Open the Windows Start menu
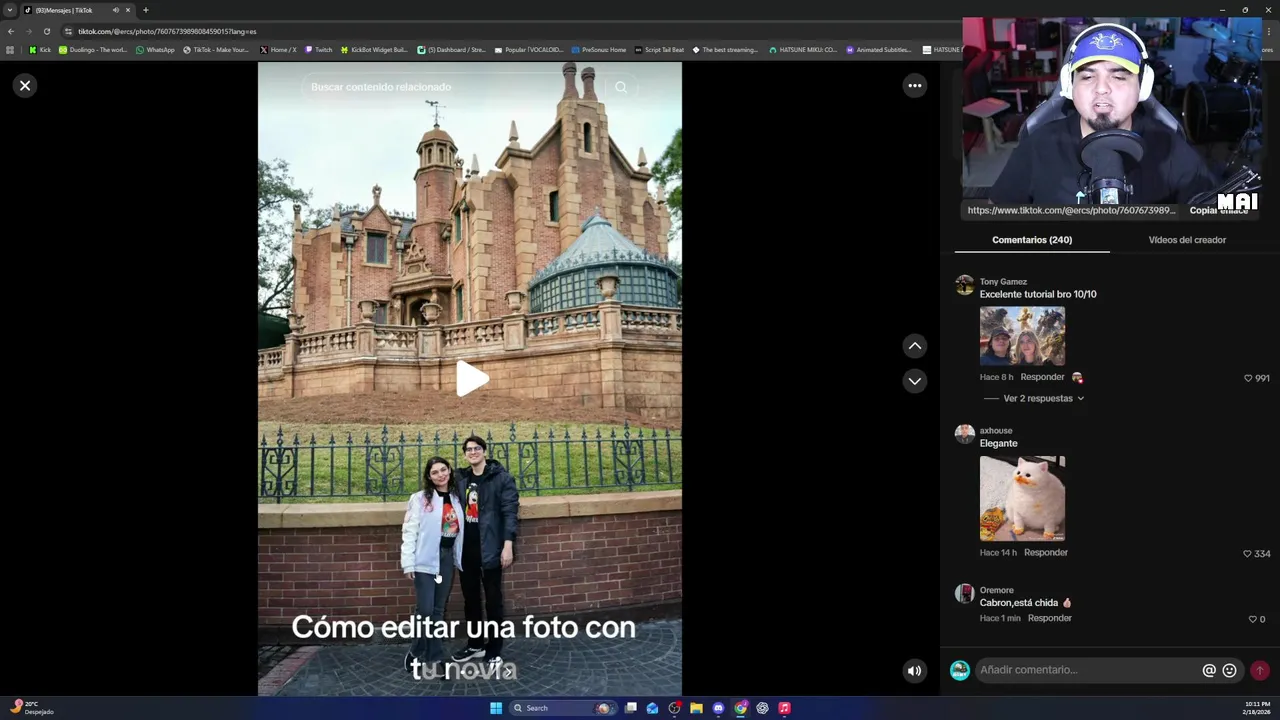 [496, 708]
